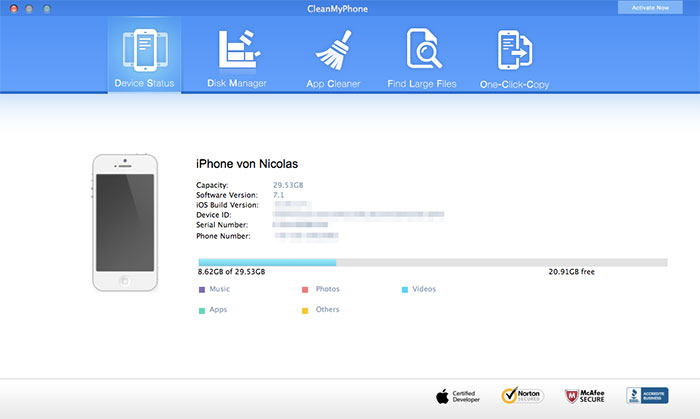
Task: Click the red Photos color swatch
Action: [x=305, y=290]
